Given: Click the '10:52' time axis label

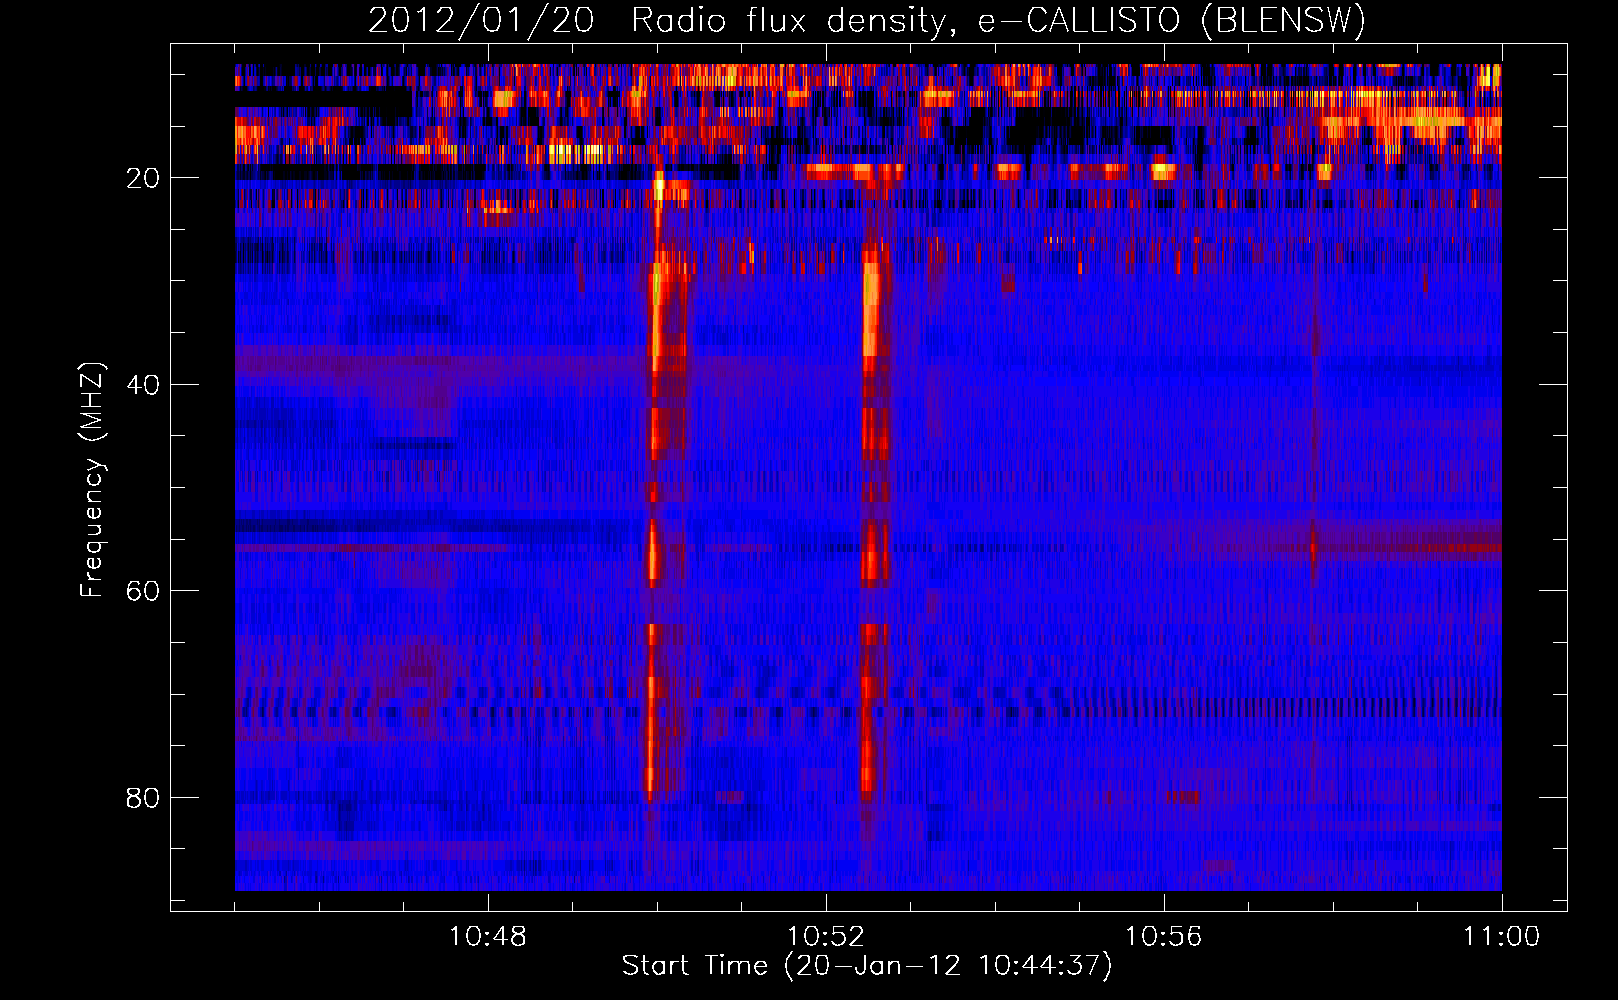Looking at the screenshot, I should pos(826,937).
